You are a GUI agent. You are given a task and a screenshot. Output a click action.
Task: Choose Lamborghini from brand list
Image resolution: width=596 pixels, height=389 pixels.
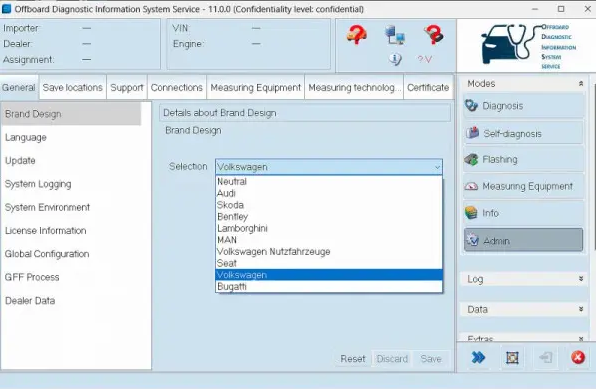point(329,228)
